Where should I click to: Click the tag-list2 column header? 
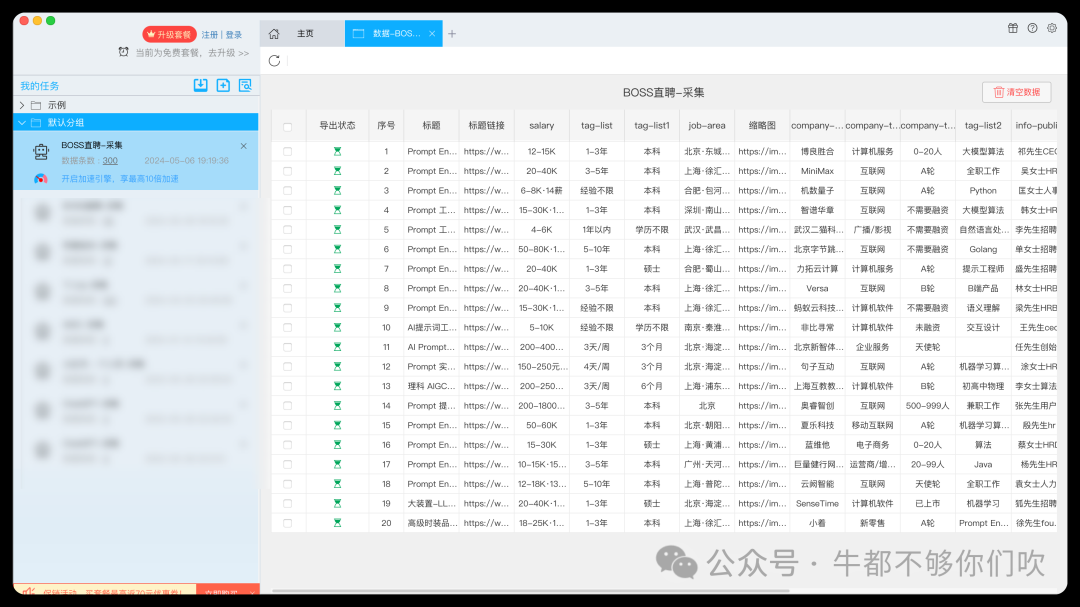point(983,125)
